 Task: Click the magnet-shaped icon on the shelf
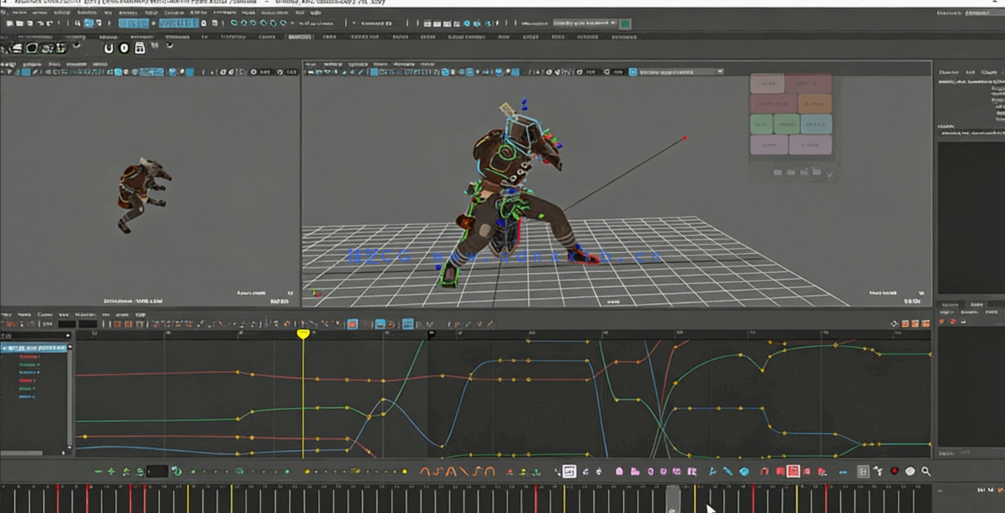(x=108, y=47)
